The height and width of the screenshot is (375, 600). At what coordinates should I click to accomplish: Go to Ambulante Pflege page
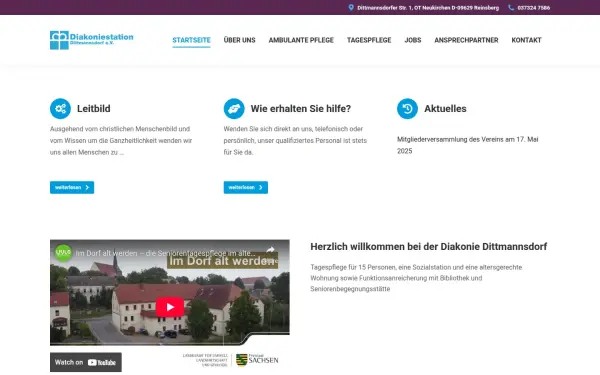[301, 40]
